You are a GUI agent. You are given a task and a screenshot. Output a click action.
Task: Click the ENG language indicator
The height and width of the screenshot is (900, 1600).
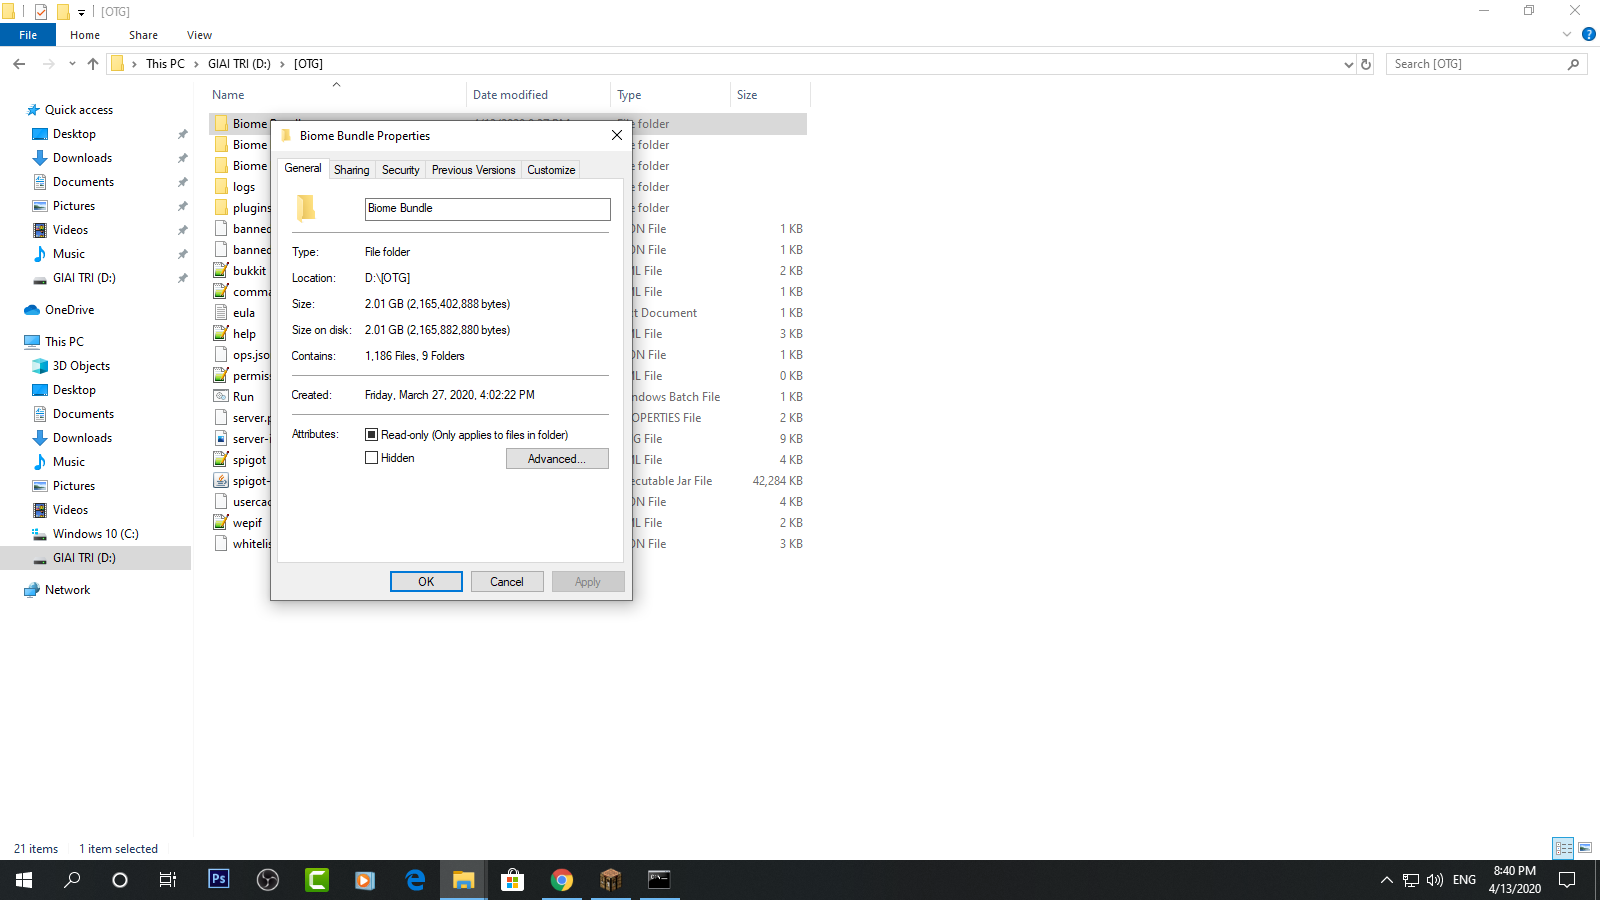tap(1465, 880)
